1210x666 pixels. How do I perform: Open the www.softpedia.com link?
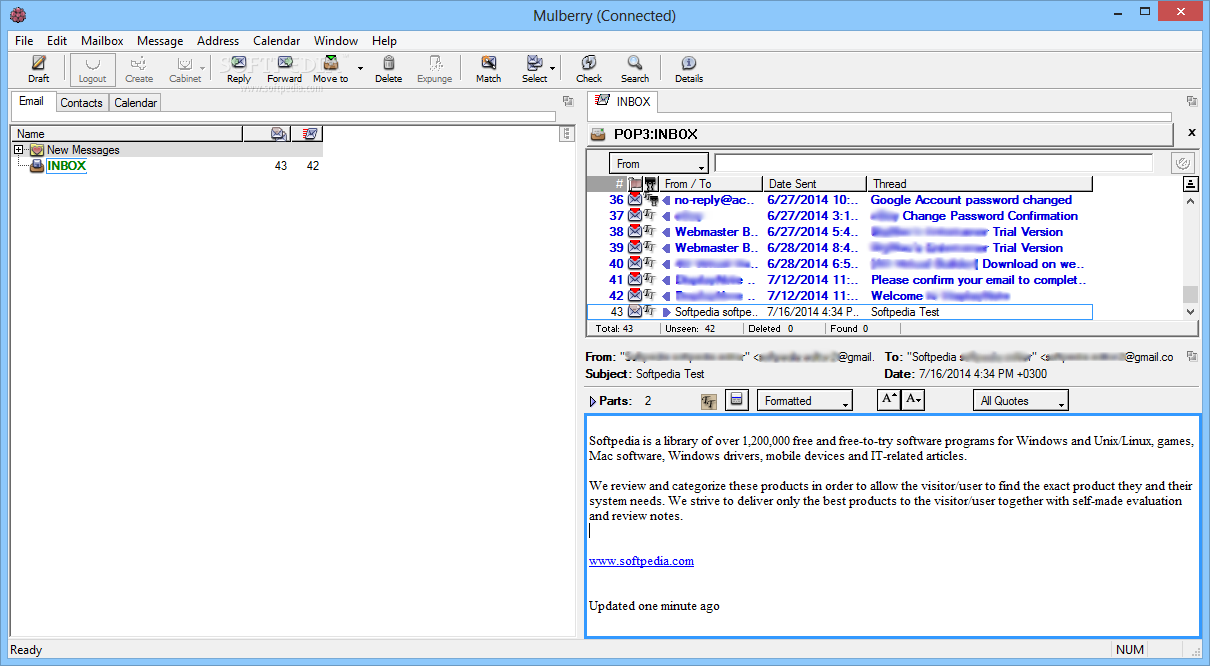tap(641, 561)
